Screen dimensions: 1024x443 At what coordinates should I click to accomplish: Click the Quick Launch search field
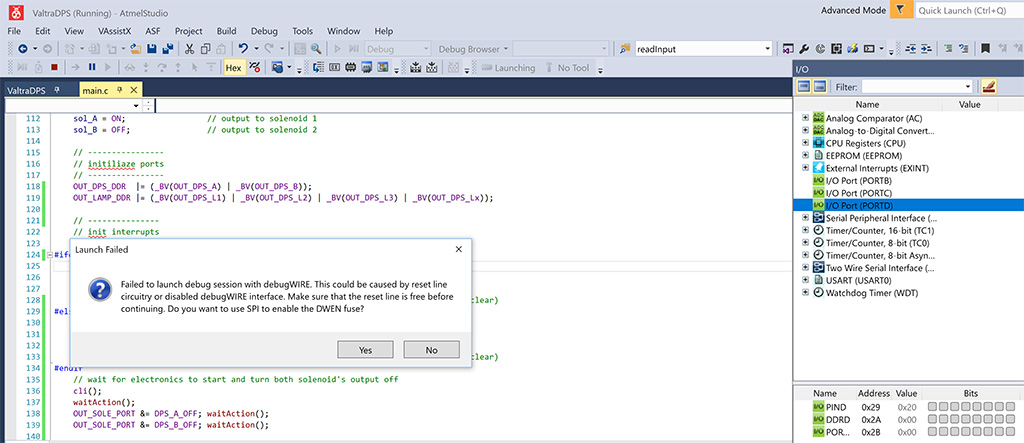coord(968,10)
